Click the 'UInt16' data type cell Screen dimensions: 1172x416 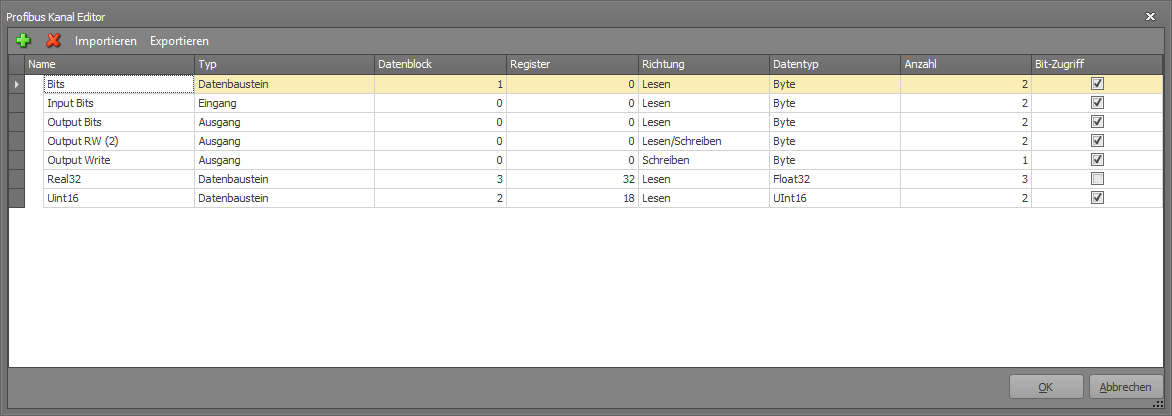pos(836,198)
